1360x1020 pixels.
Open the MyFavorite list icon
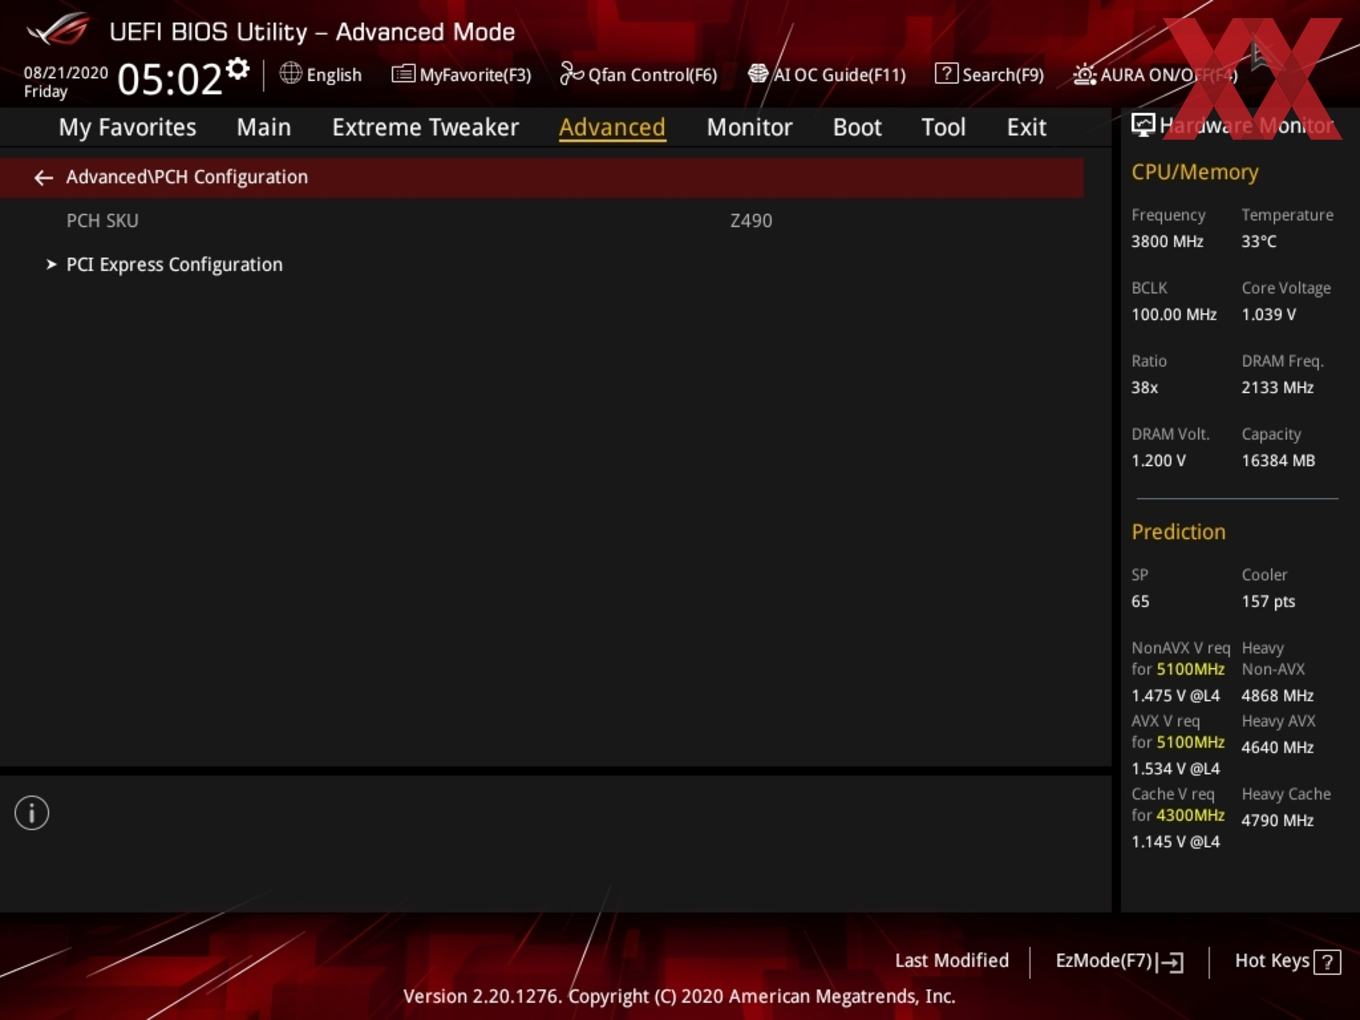[x=403, y=74]
